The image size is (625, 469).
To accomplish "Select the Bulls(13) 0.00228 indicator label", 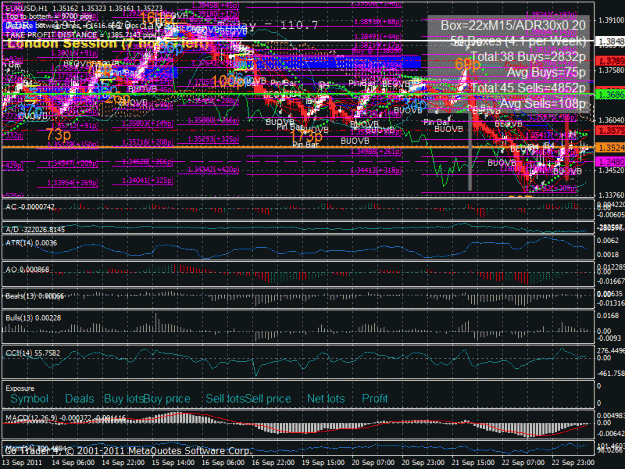I will [x=33, y=318].
